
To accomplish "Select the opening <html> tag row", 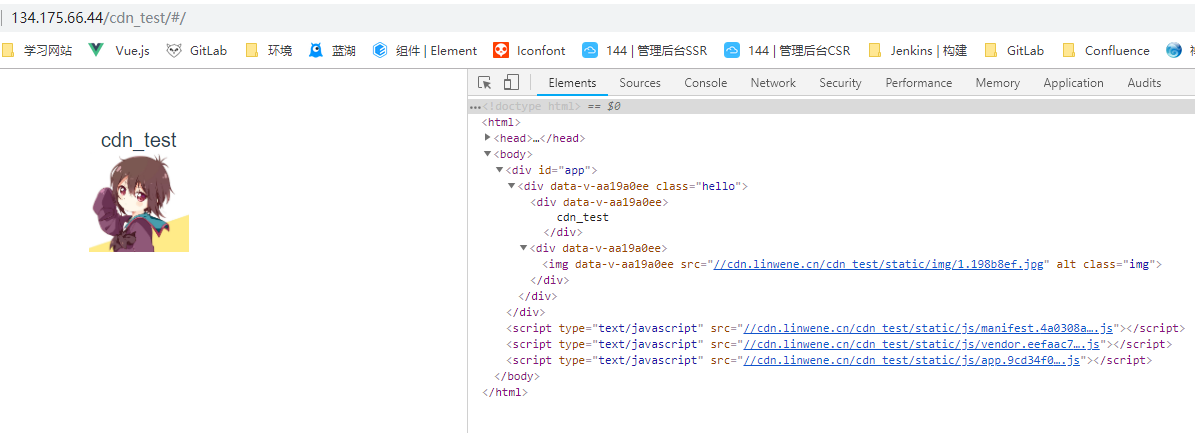I will (x=501, y=122).
